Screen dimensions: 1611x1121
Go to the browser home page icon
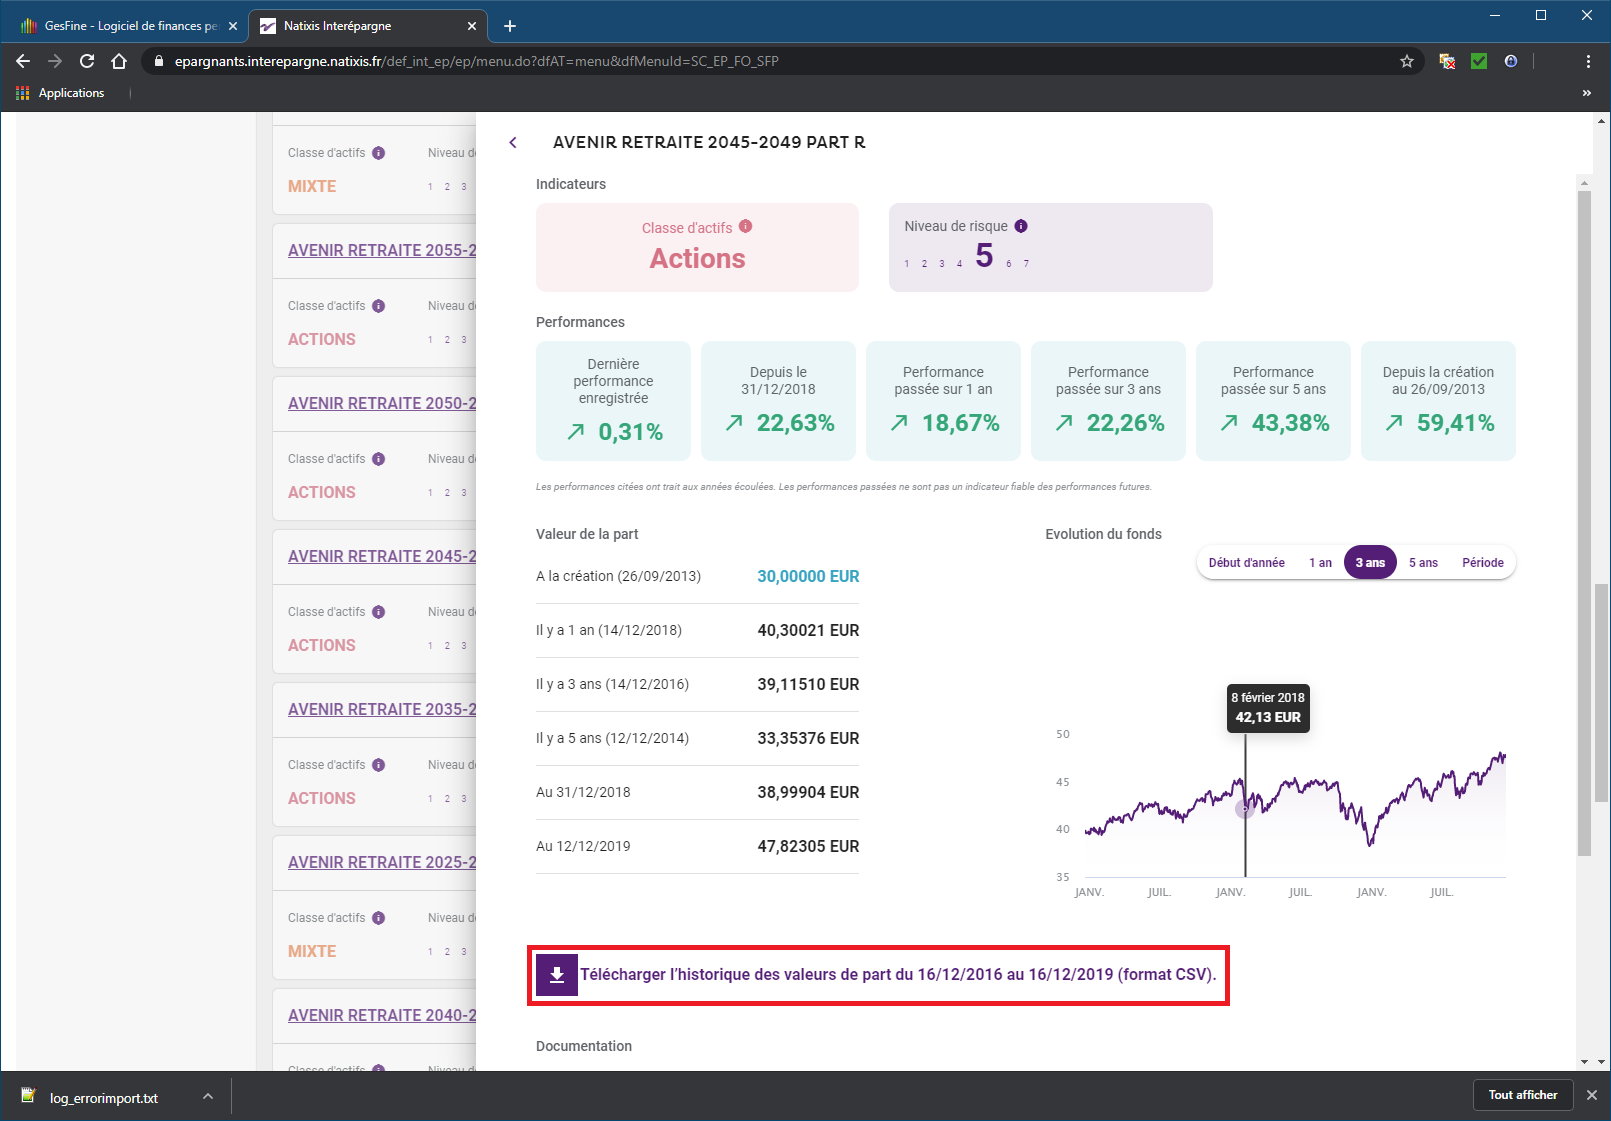[119, 61]
